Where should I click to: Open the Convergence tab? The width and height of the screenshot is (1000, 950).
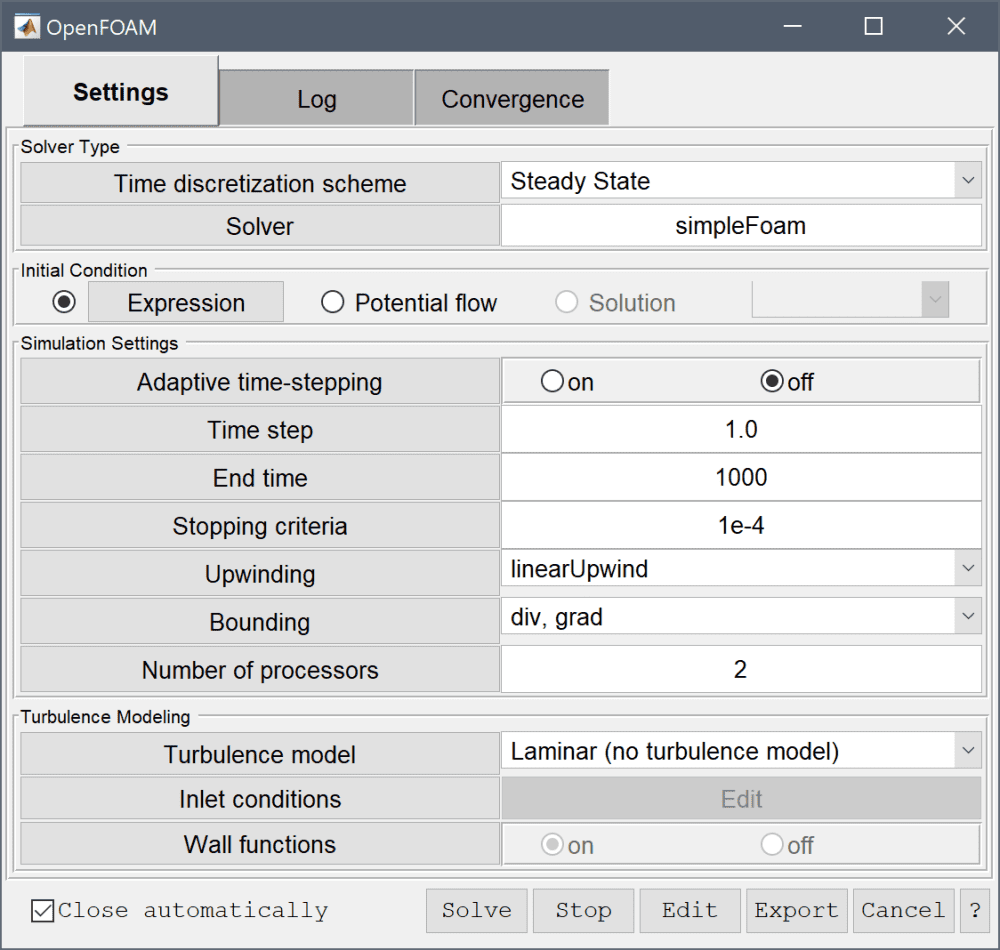512,98
